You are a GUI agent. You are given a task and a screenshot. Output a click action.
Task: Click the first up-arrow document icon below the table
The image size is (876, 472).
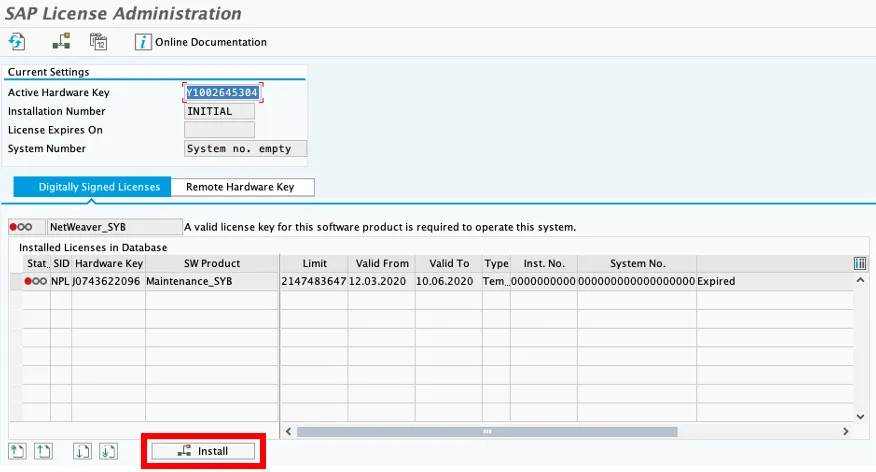click(17, 451)
